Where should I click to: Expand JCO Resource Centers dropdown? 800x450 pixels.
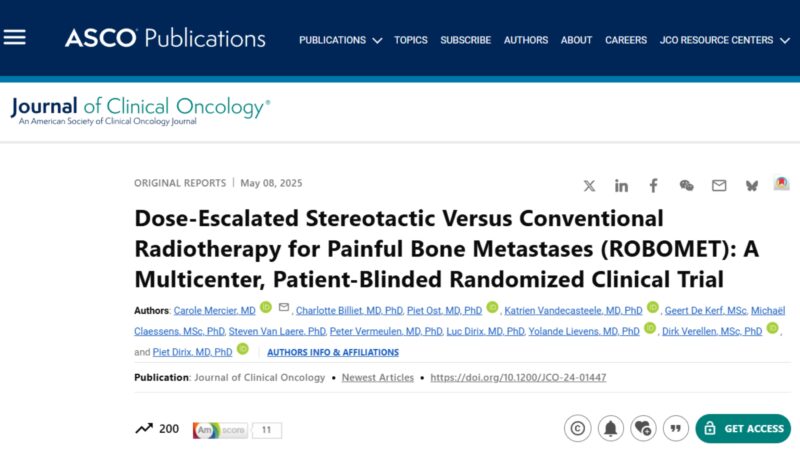(x=724, y=40)
